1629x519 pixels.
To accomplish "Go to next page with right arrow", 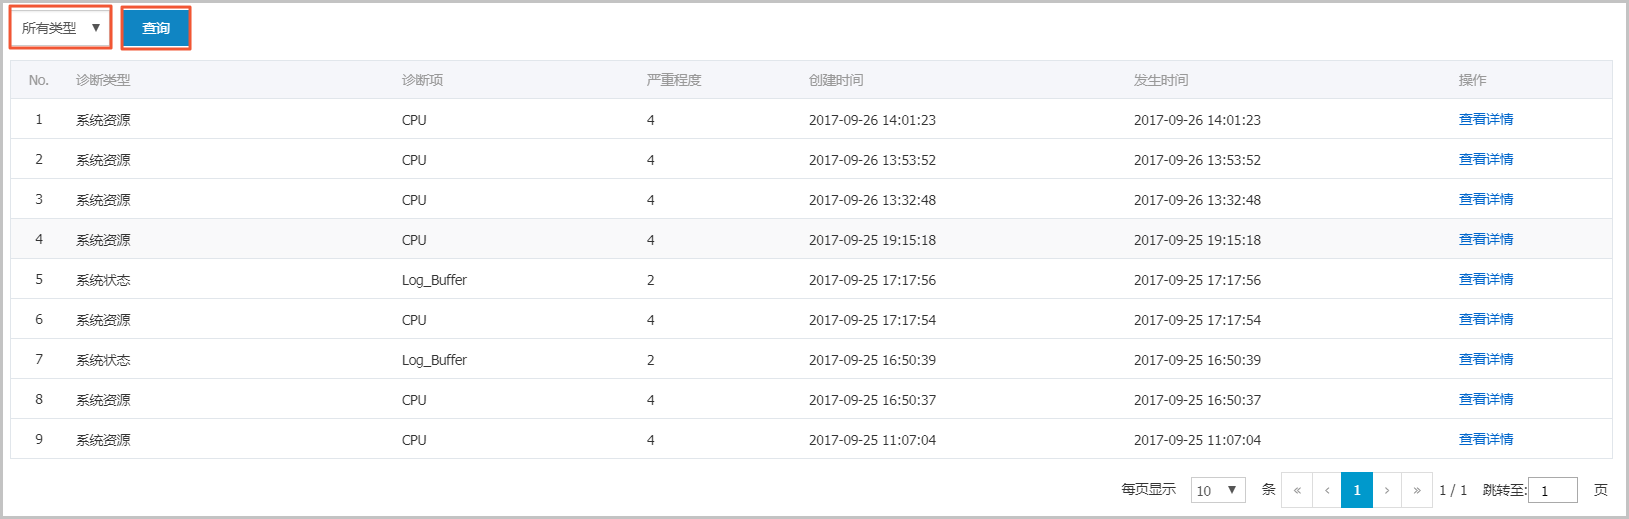I will tap(1387, 490).
